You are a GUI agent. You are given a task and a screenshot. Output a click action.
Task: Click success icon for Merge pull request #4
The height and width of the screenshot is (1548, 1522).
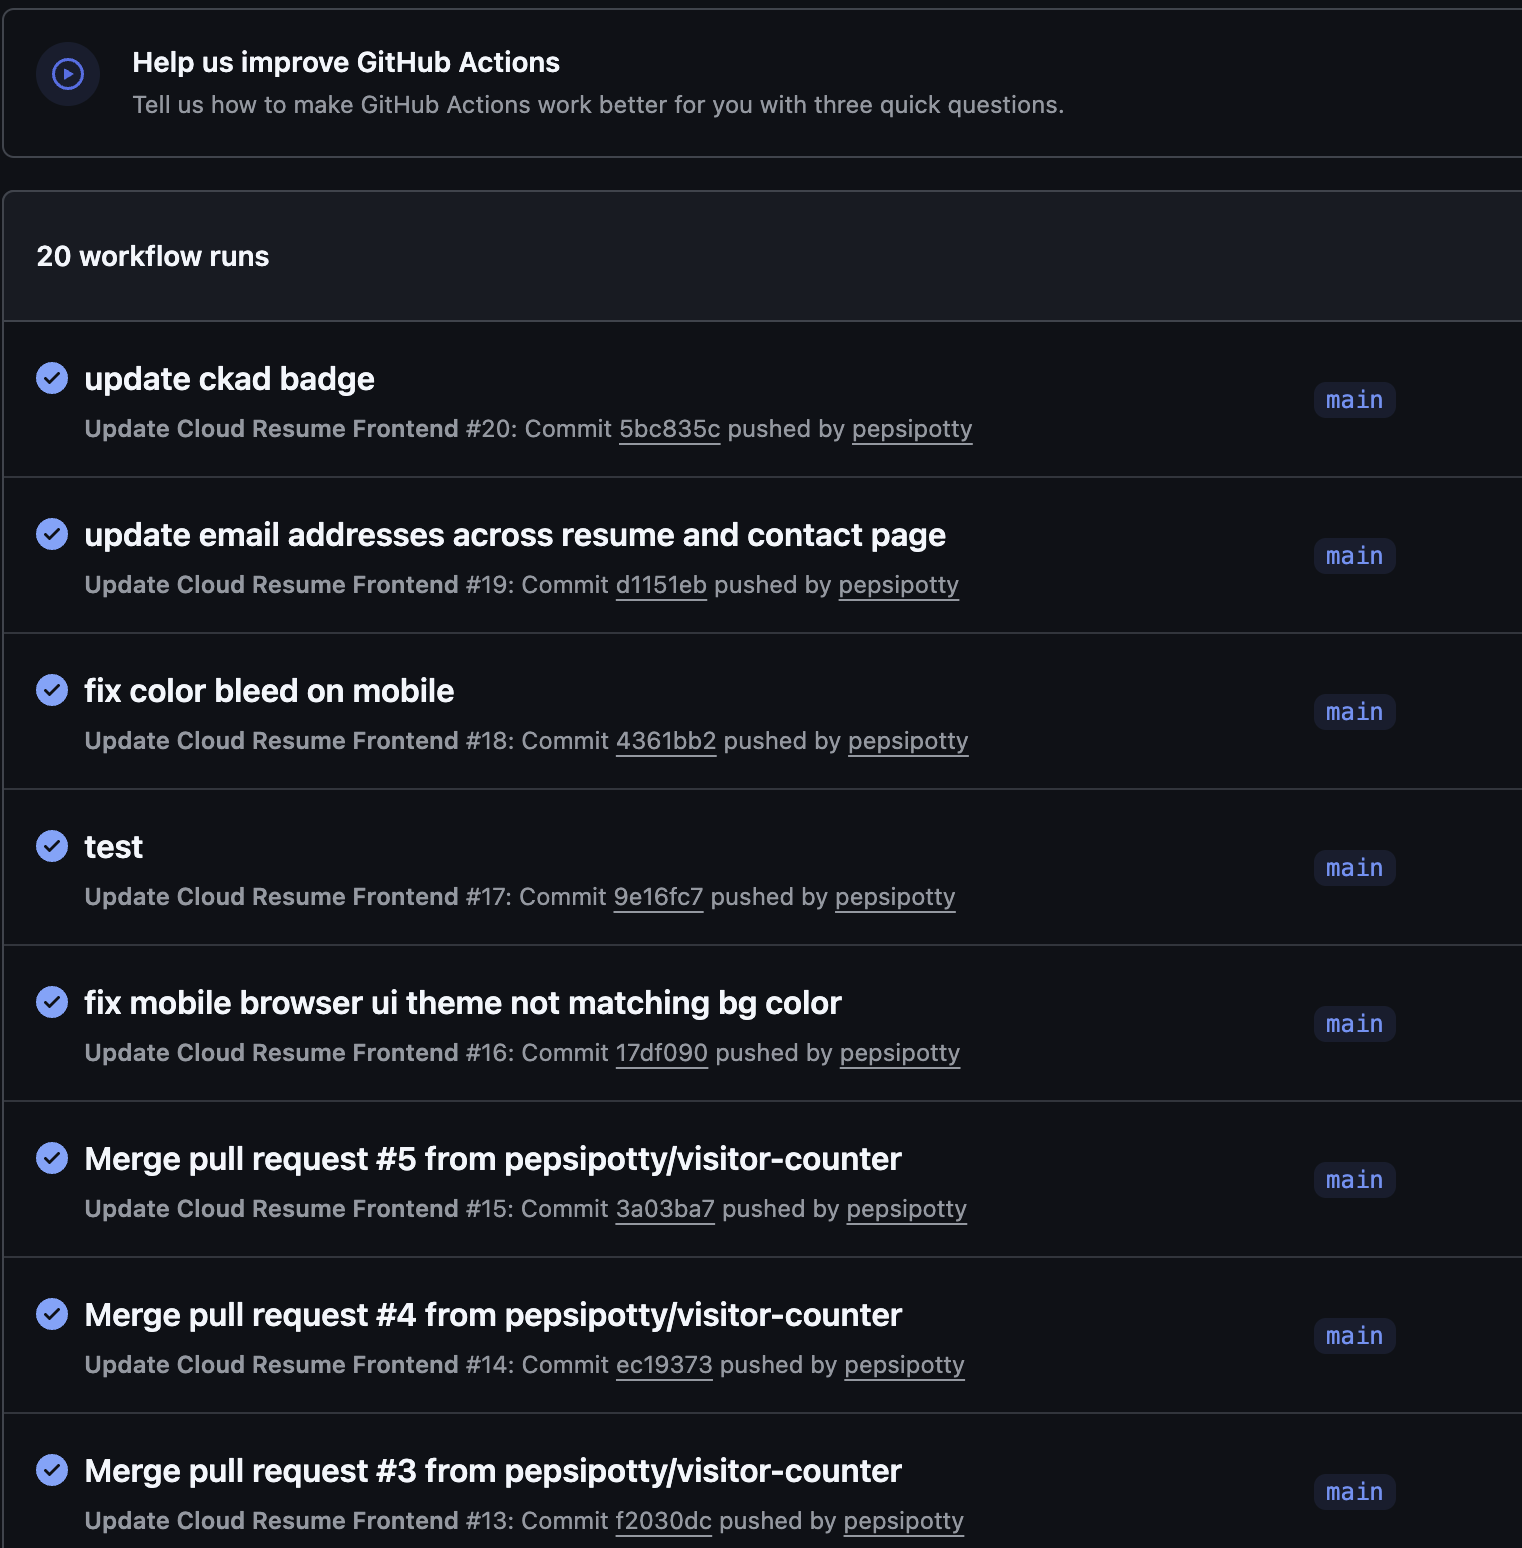[x=52, y=1314]
